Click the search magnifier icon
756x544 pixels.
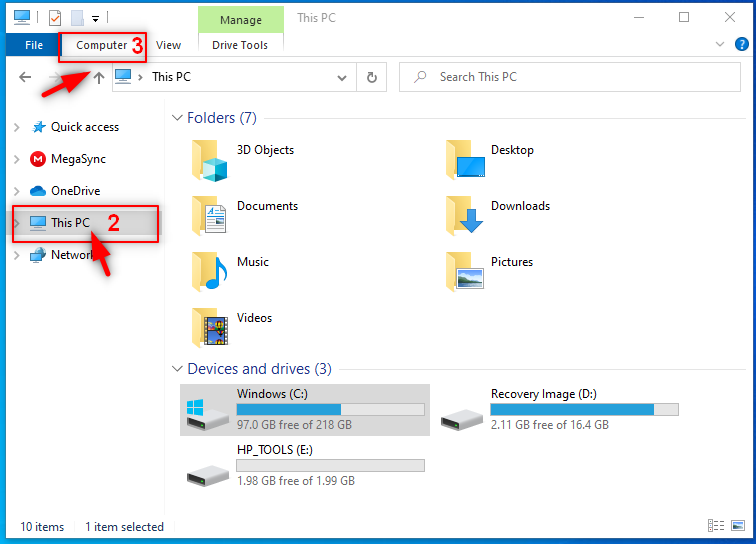coord(420,77)
